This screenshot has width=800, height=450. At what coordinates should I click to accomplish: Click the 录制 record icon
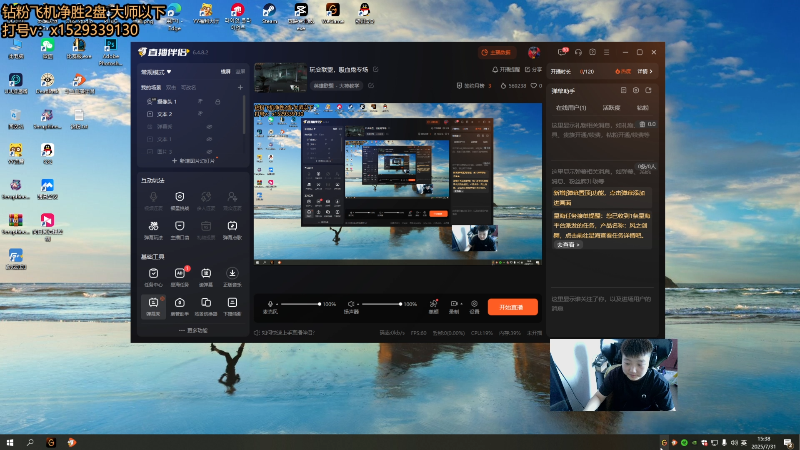pyautogui.click(x=454, y=306)
